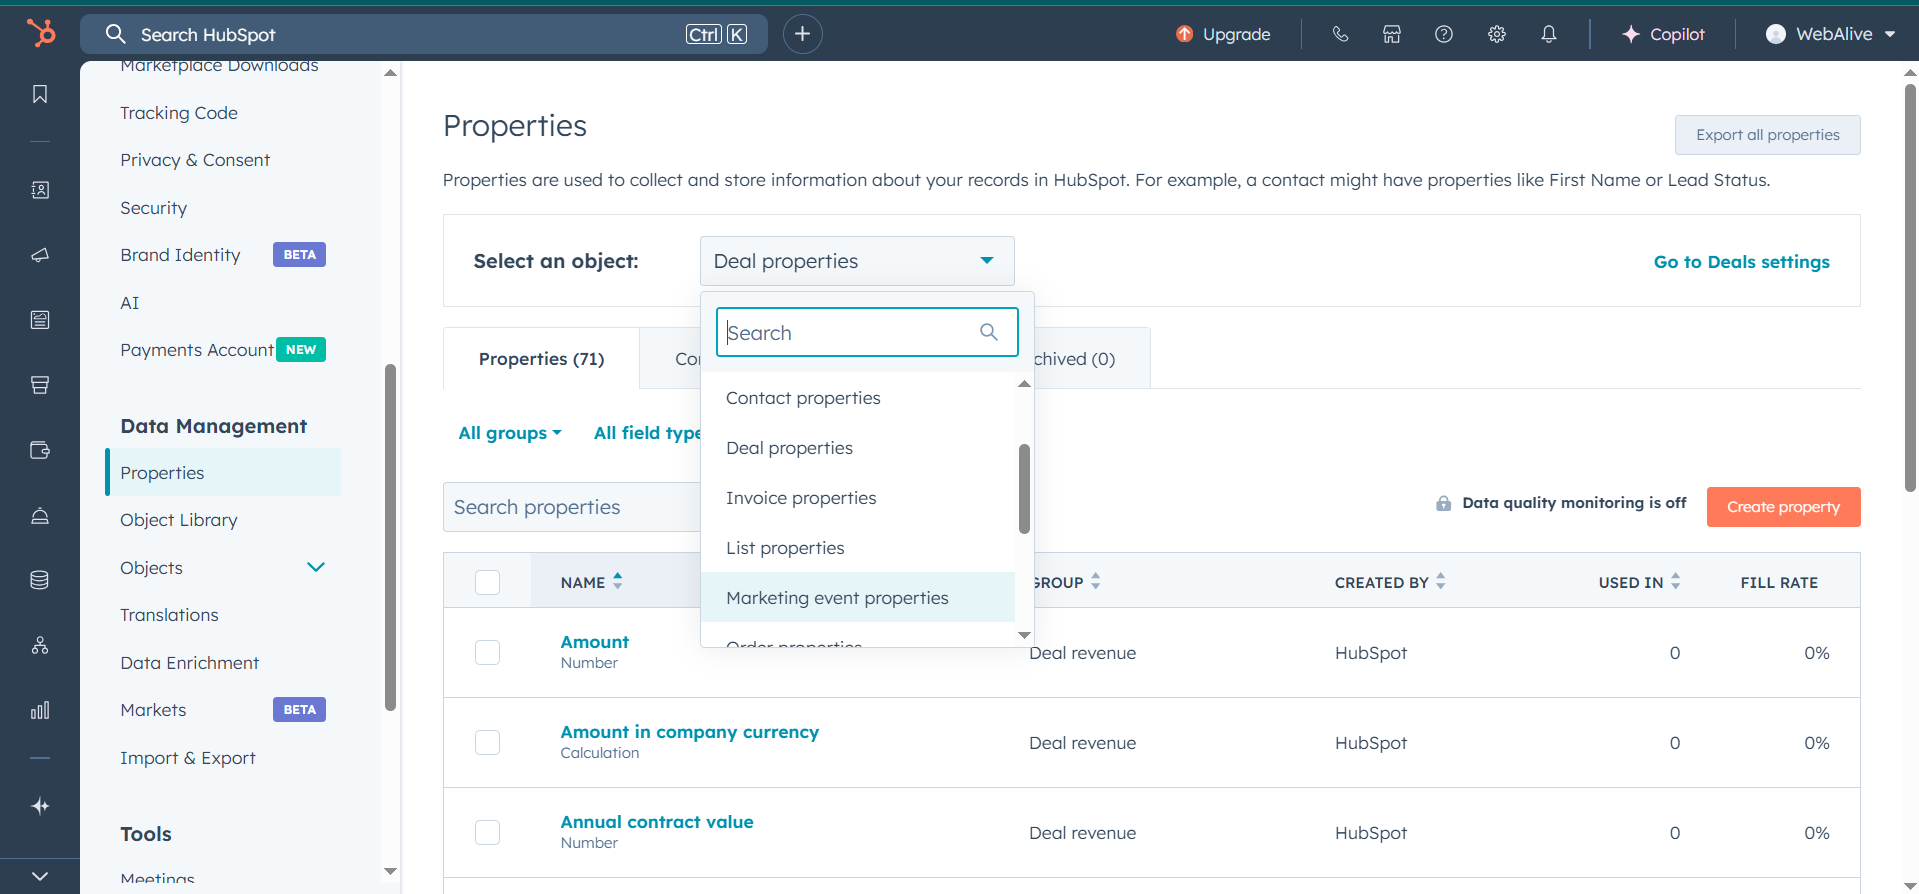Open Import & Export in sidebar
The width and height of the screenshot is (1919, 894).
coord(188,758)
